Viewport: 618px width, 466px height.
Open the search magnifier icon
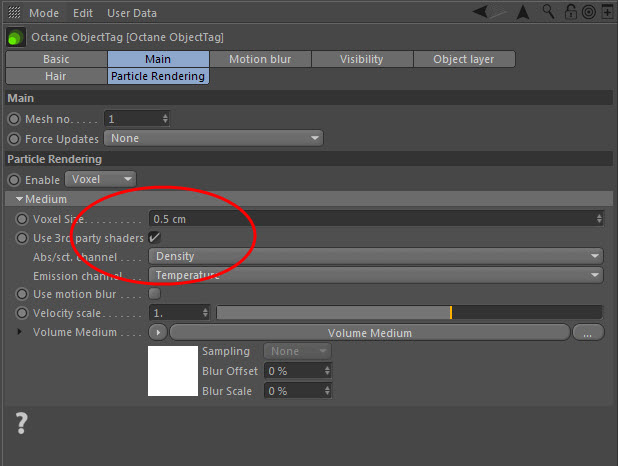(x=548, y=12)
